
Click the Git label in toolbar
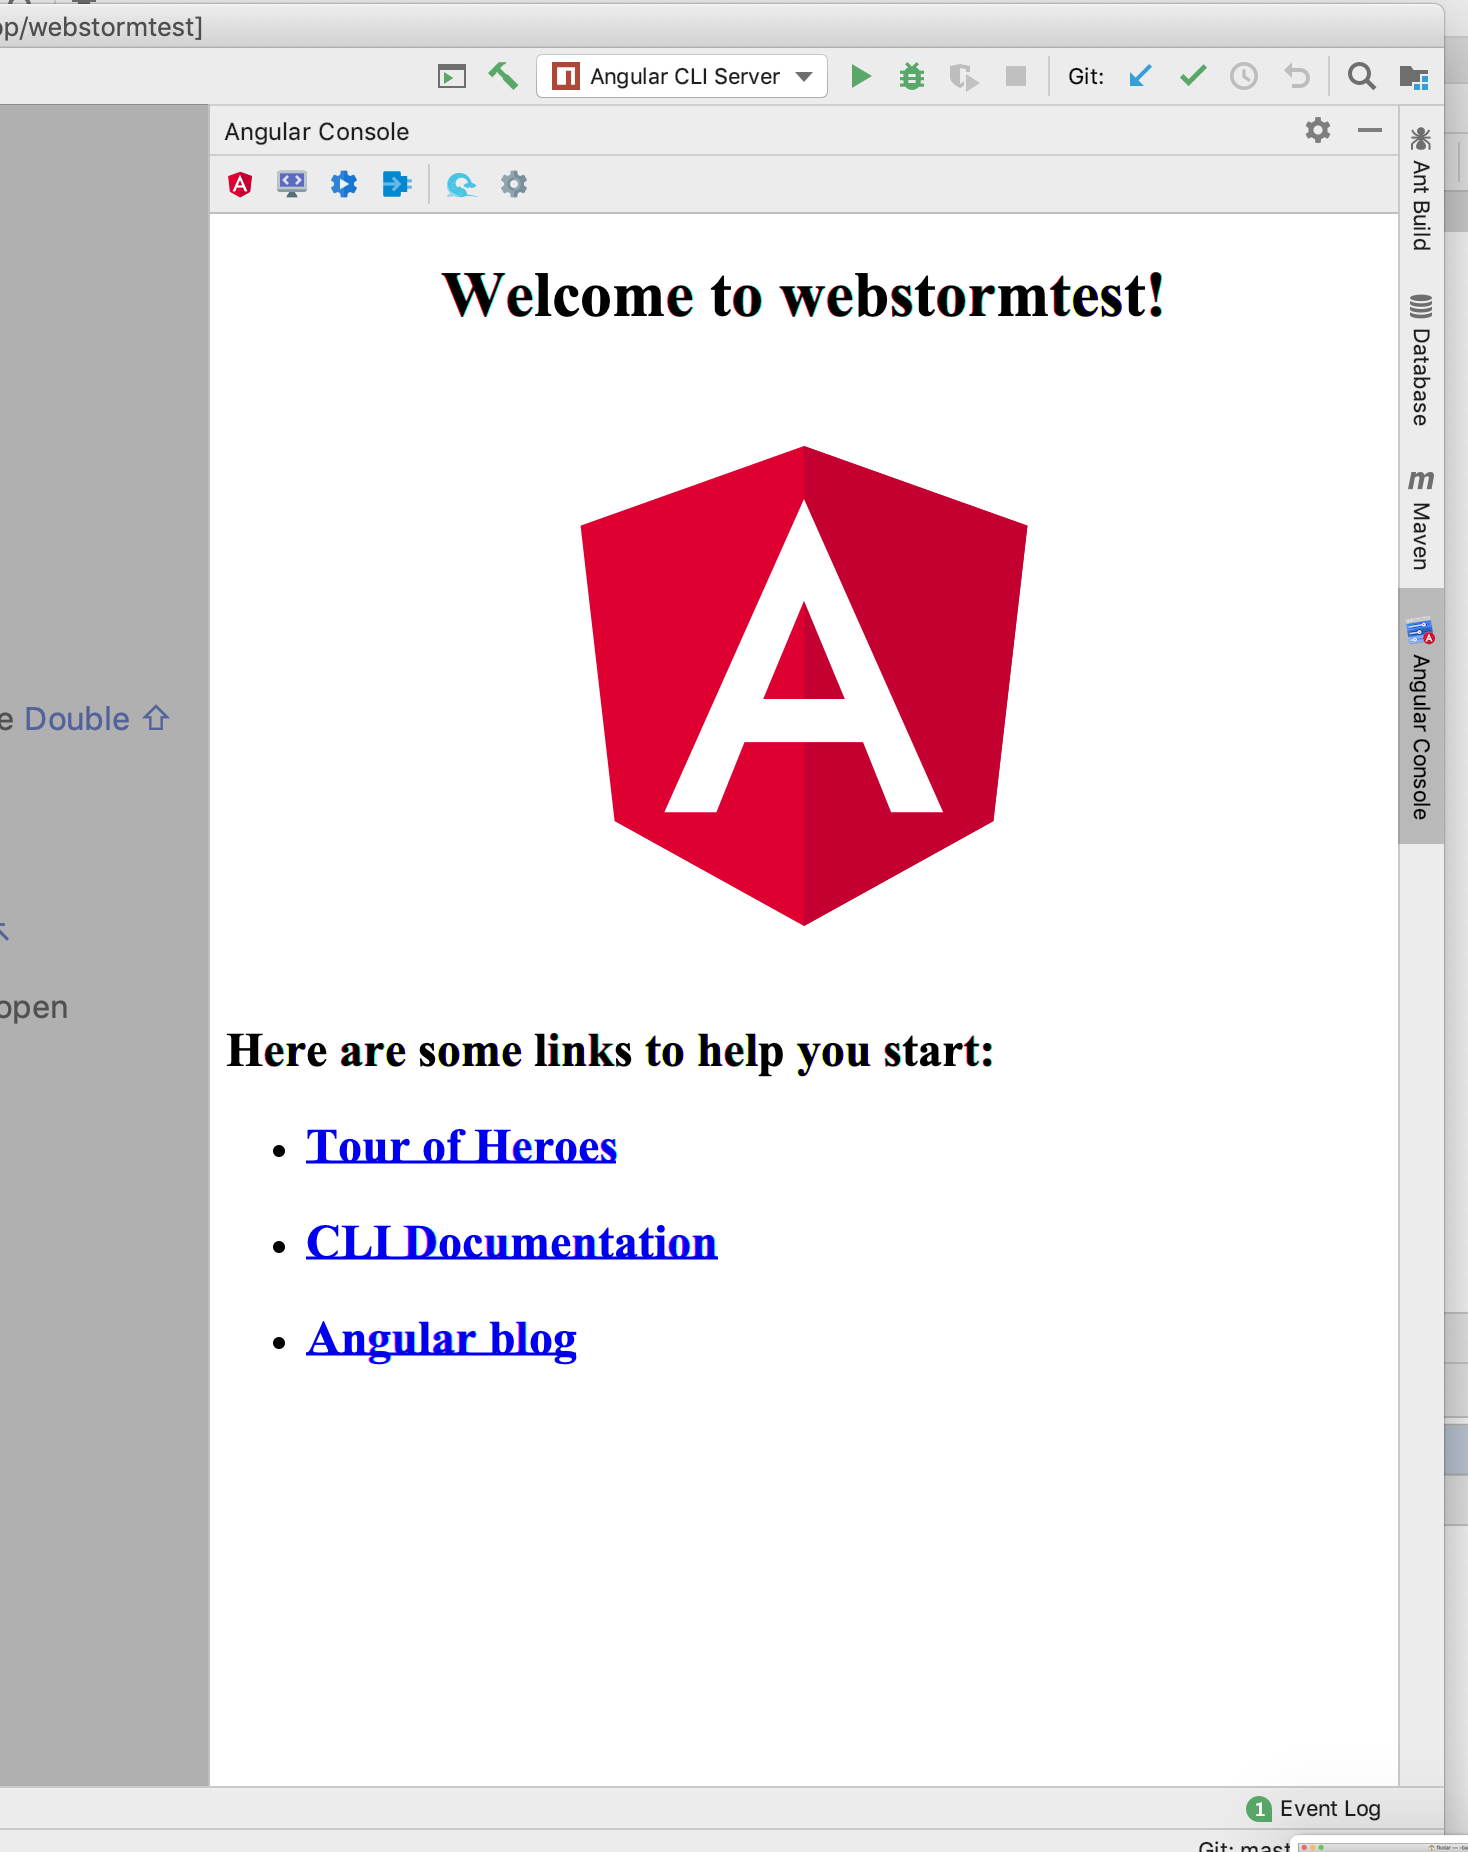coord(1086,77)
